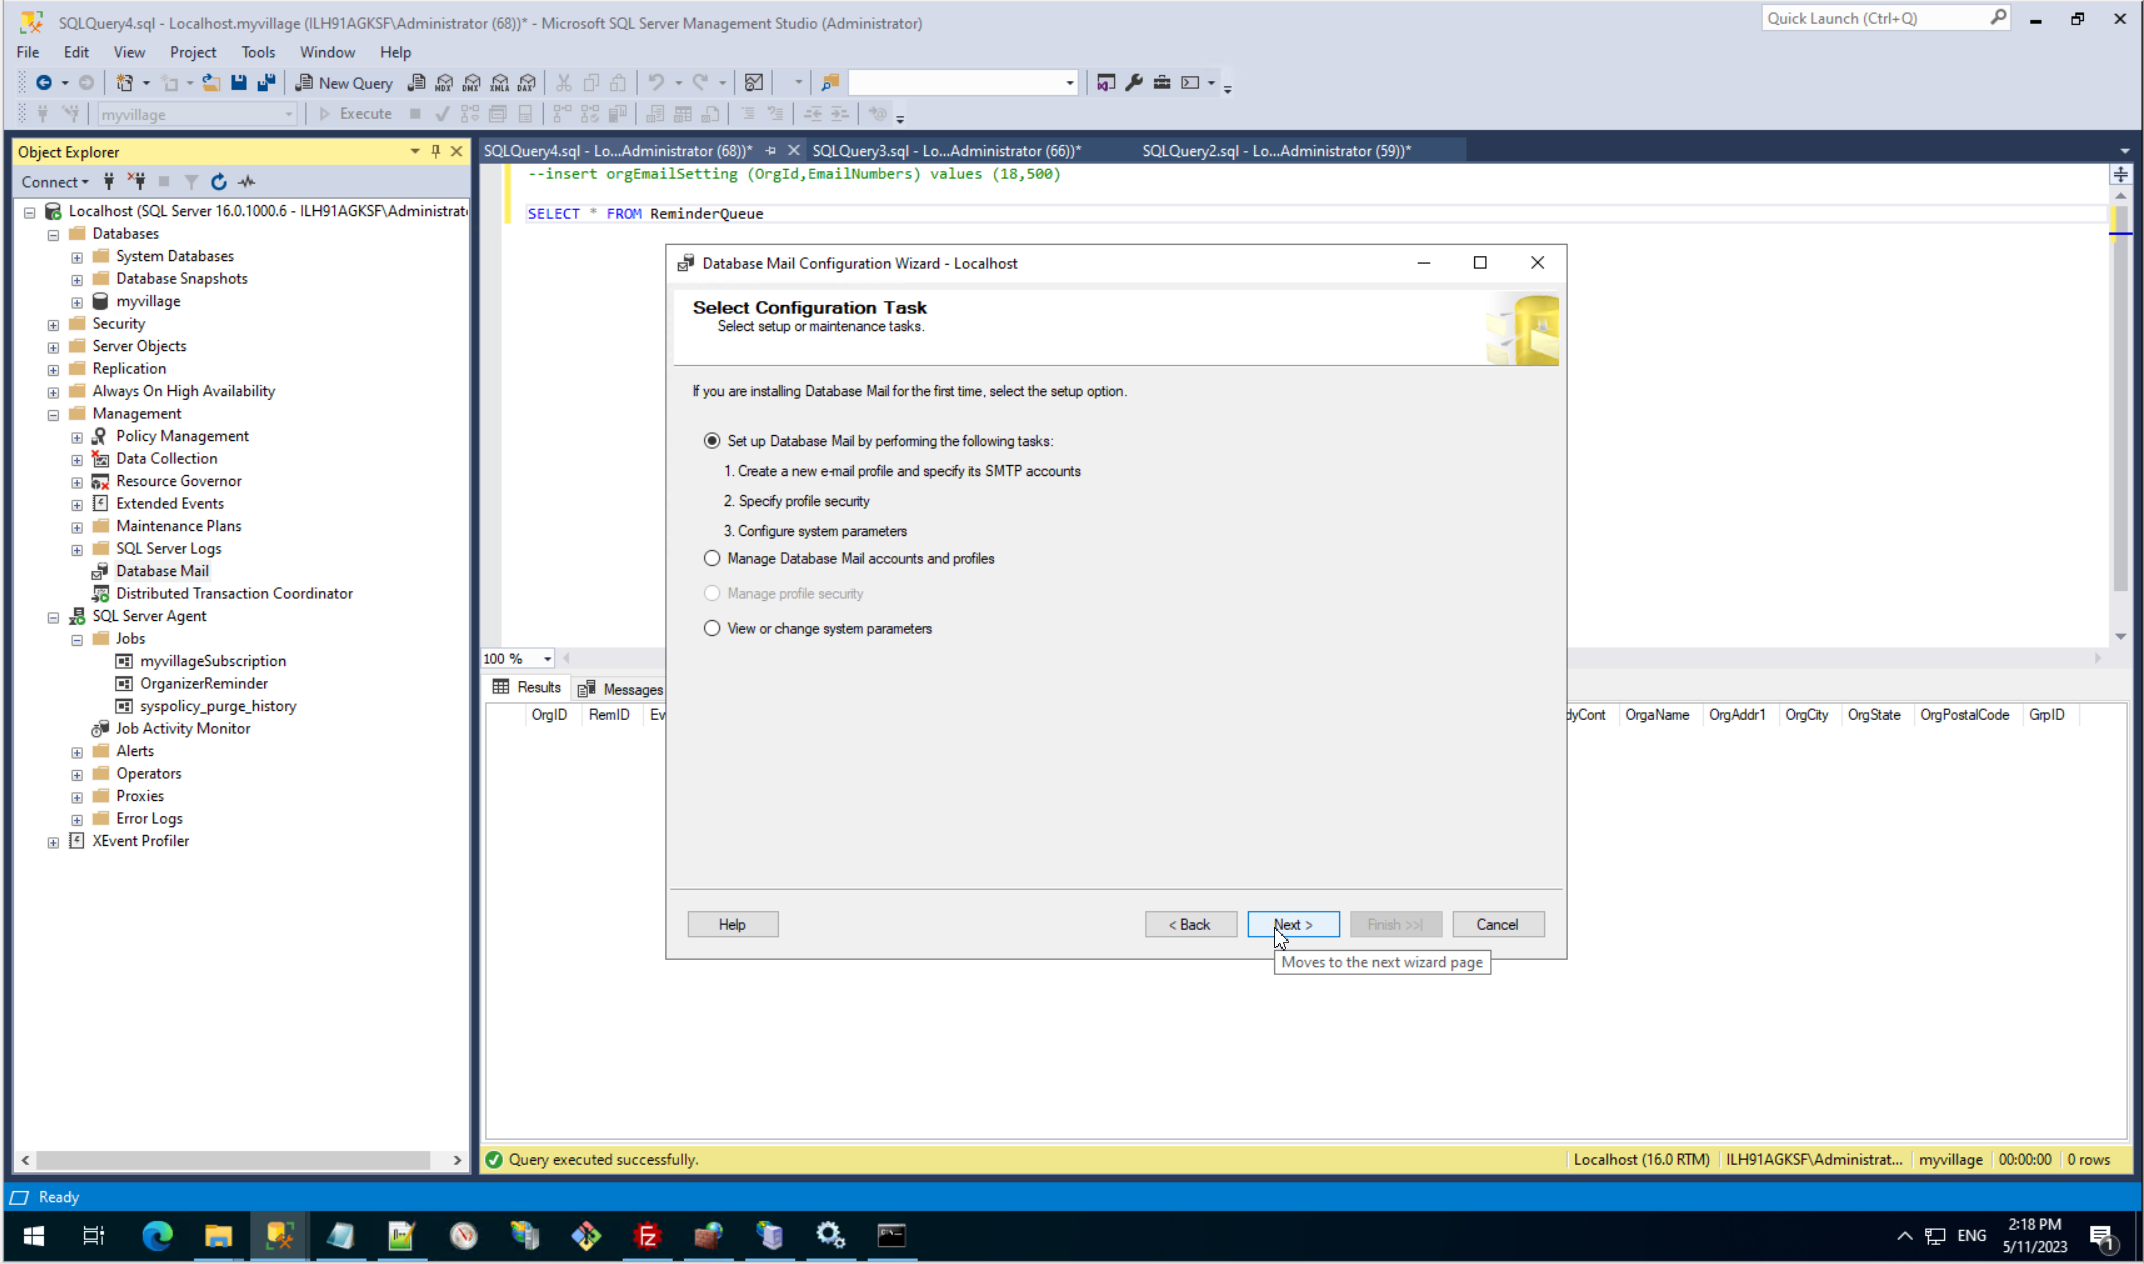Click the Properties wrench toolbar icon
2144x1264 pixels.
pyautogui.click(x=1133, y=83)
